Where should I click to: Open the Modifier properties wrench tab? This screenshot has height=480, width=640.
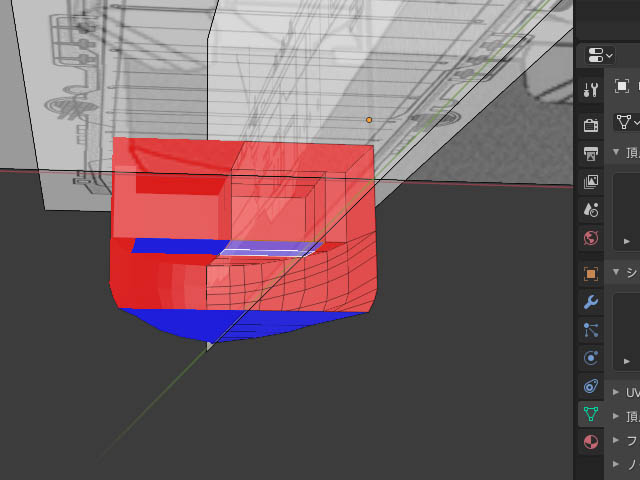591,302
